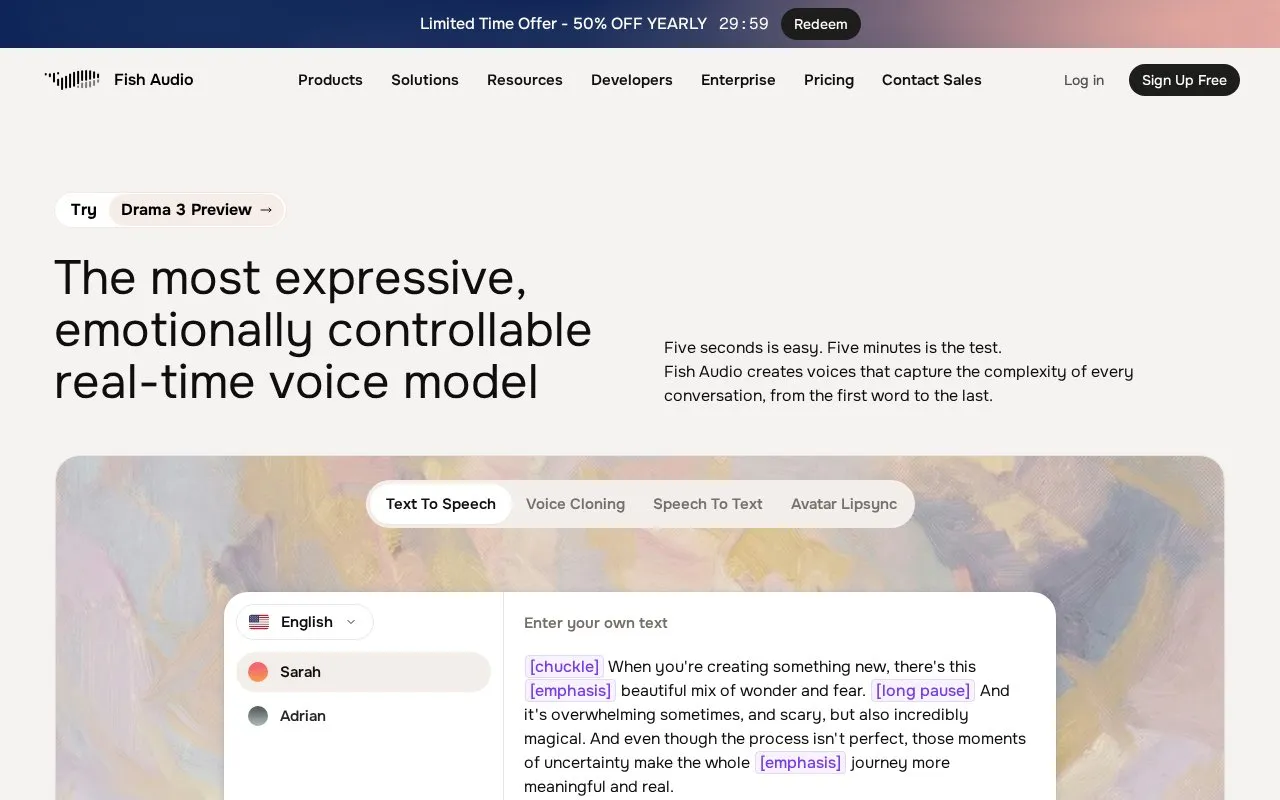Click the [long pause] tag in the text
Screen dimensions: 1280x800
[x=923, y=691]
